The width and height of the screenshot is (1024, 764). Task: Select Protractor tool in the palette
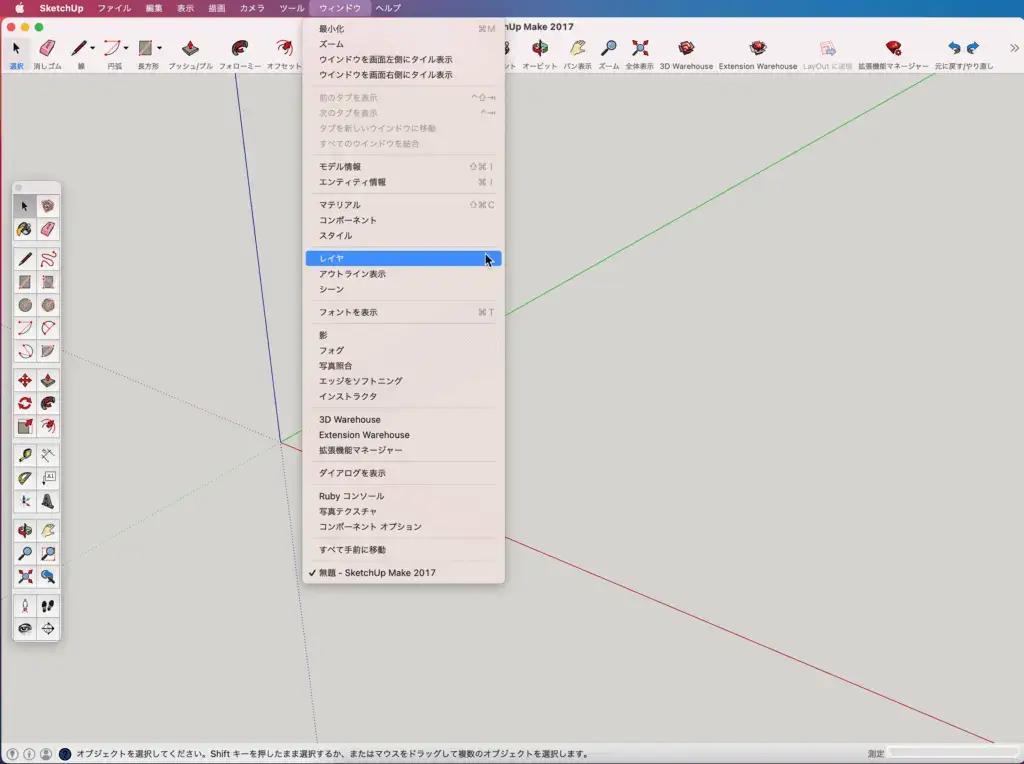[25, 478]
